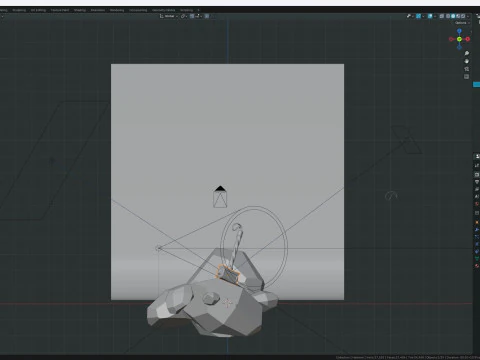The height and width of the screenshot is (360, 480).
Task: Toggle perspective/orthographic view button
Action: pyautogui.click(x=467, y=77)
